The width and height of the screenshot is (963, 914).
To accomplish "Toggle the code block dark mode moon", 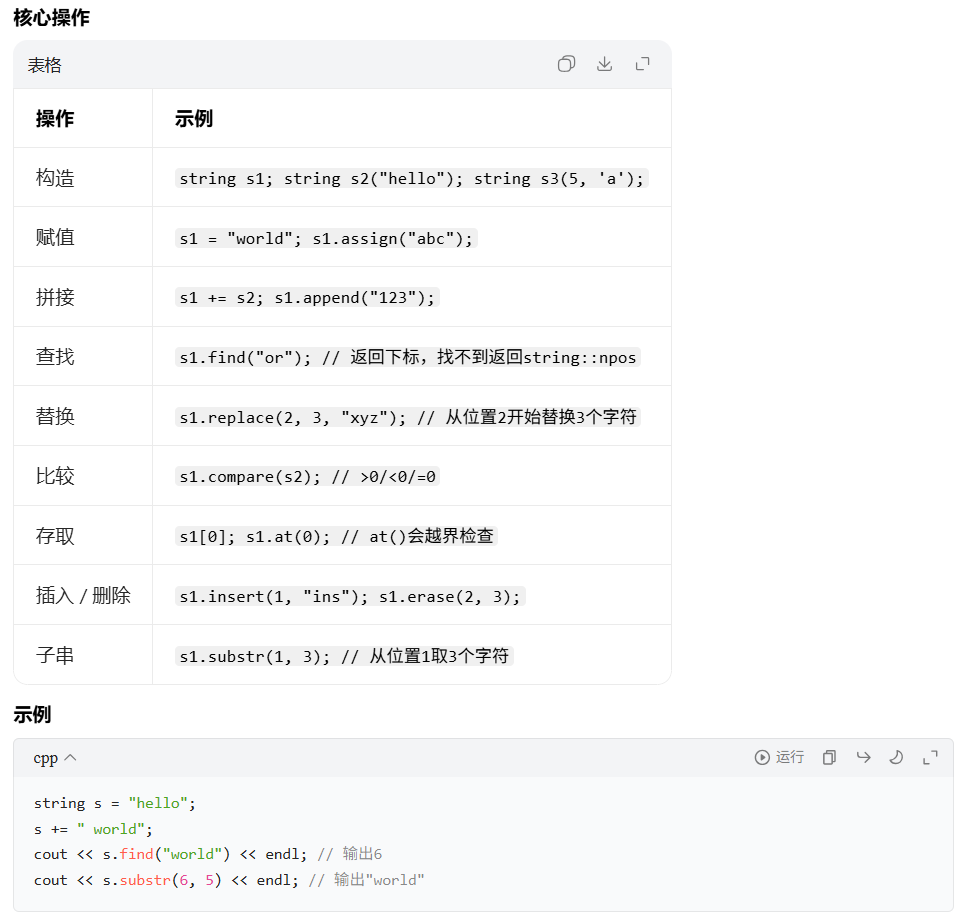I will click(896, 757).
